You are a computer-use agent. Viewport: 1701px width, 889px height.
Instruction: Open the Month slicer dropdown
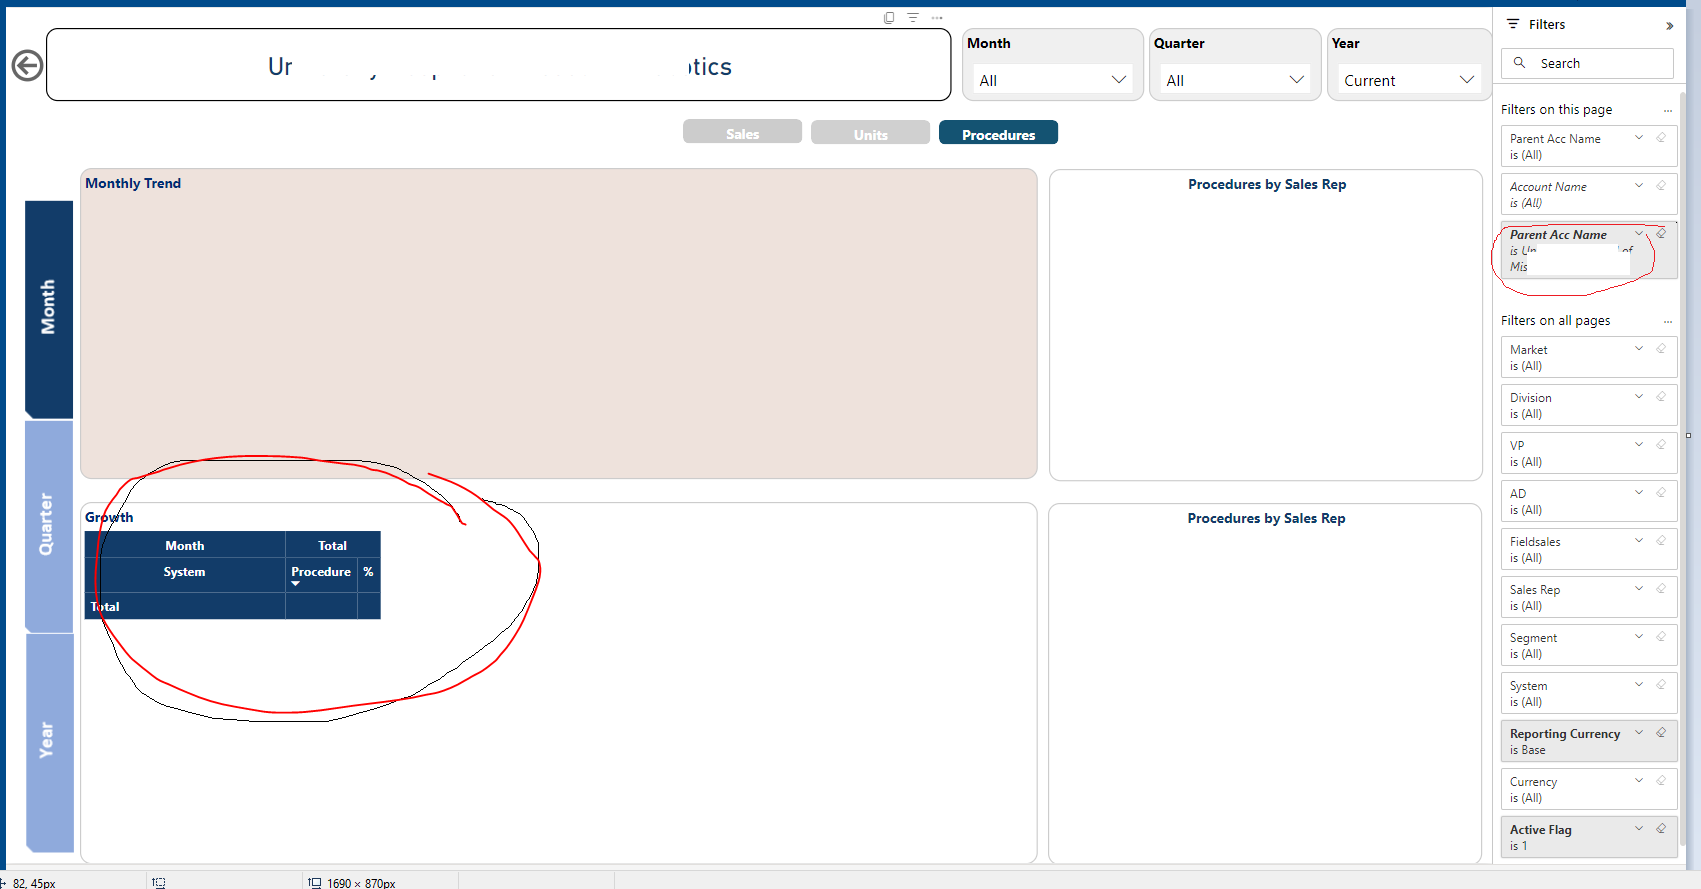[x=1052, y=80]
